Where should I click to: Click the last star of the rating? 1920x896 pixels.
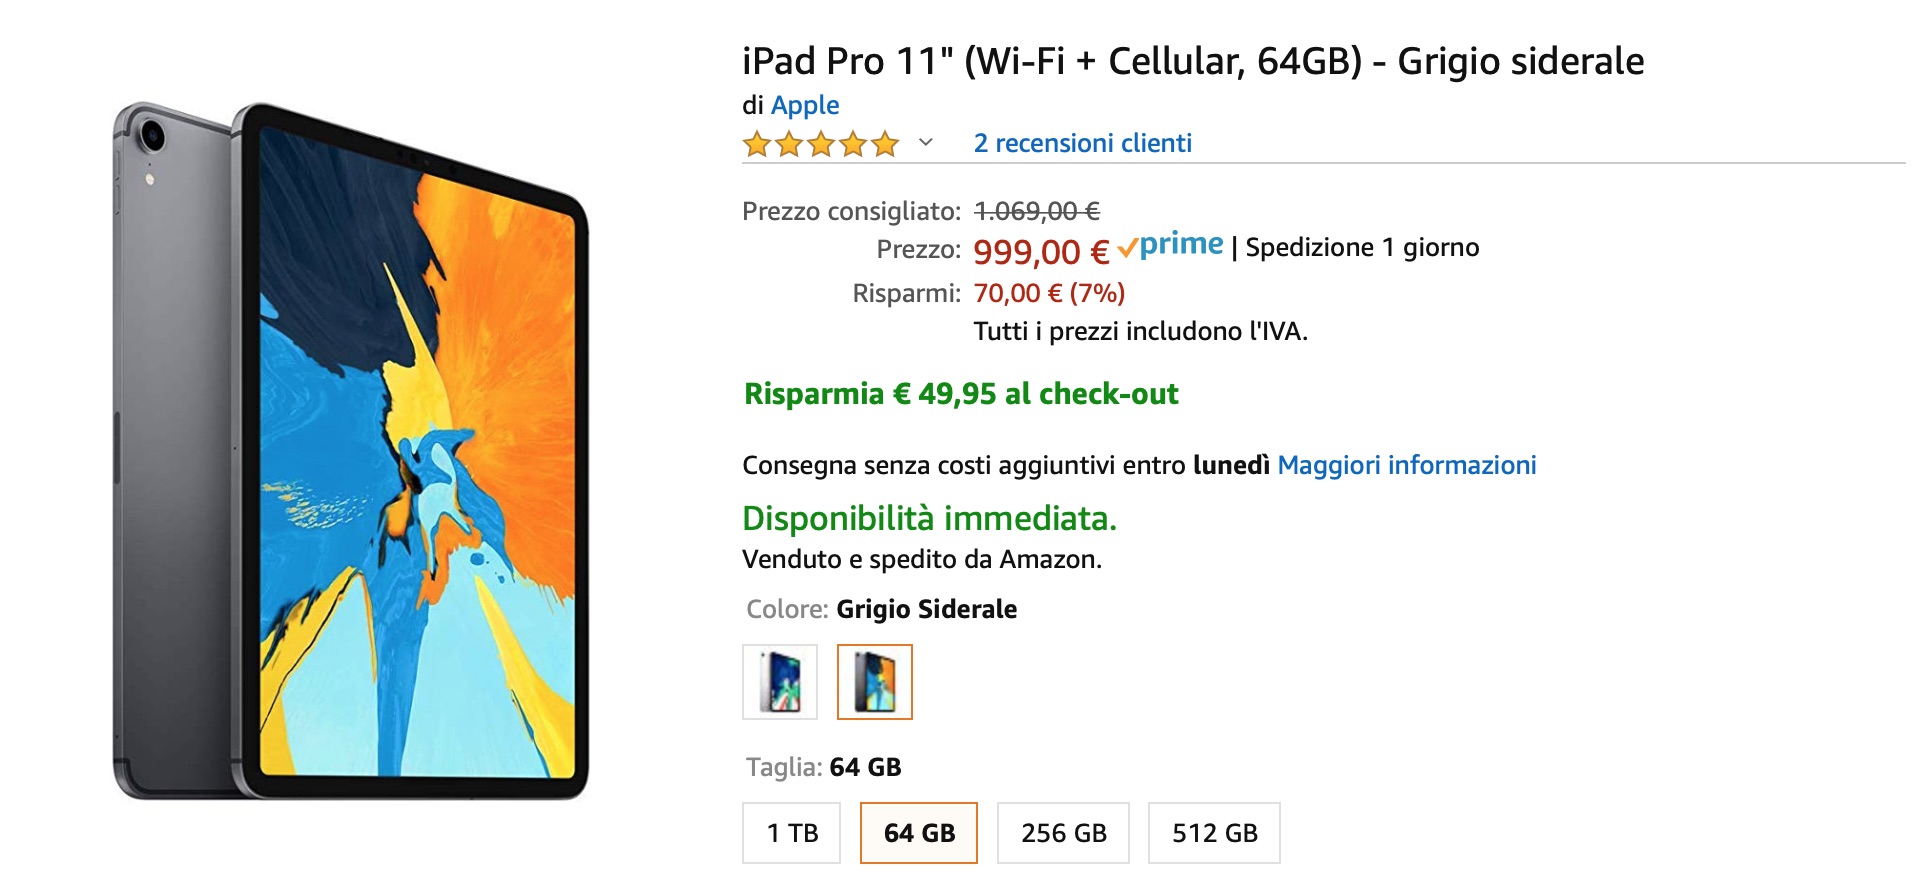884,143
